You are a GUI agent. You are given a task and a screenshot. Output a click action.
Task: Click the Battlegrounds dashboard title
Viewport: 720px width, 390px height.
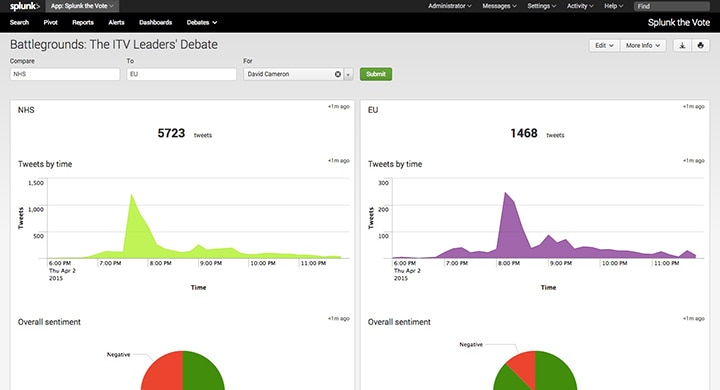click(114, 45)
